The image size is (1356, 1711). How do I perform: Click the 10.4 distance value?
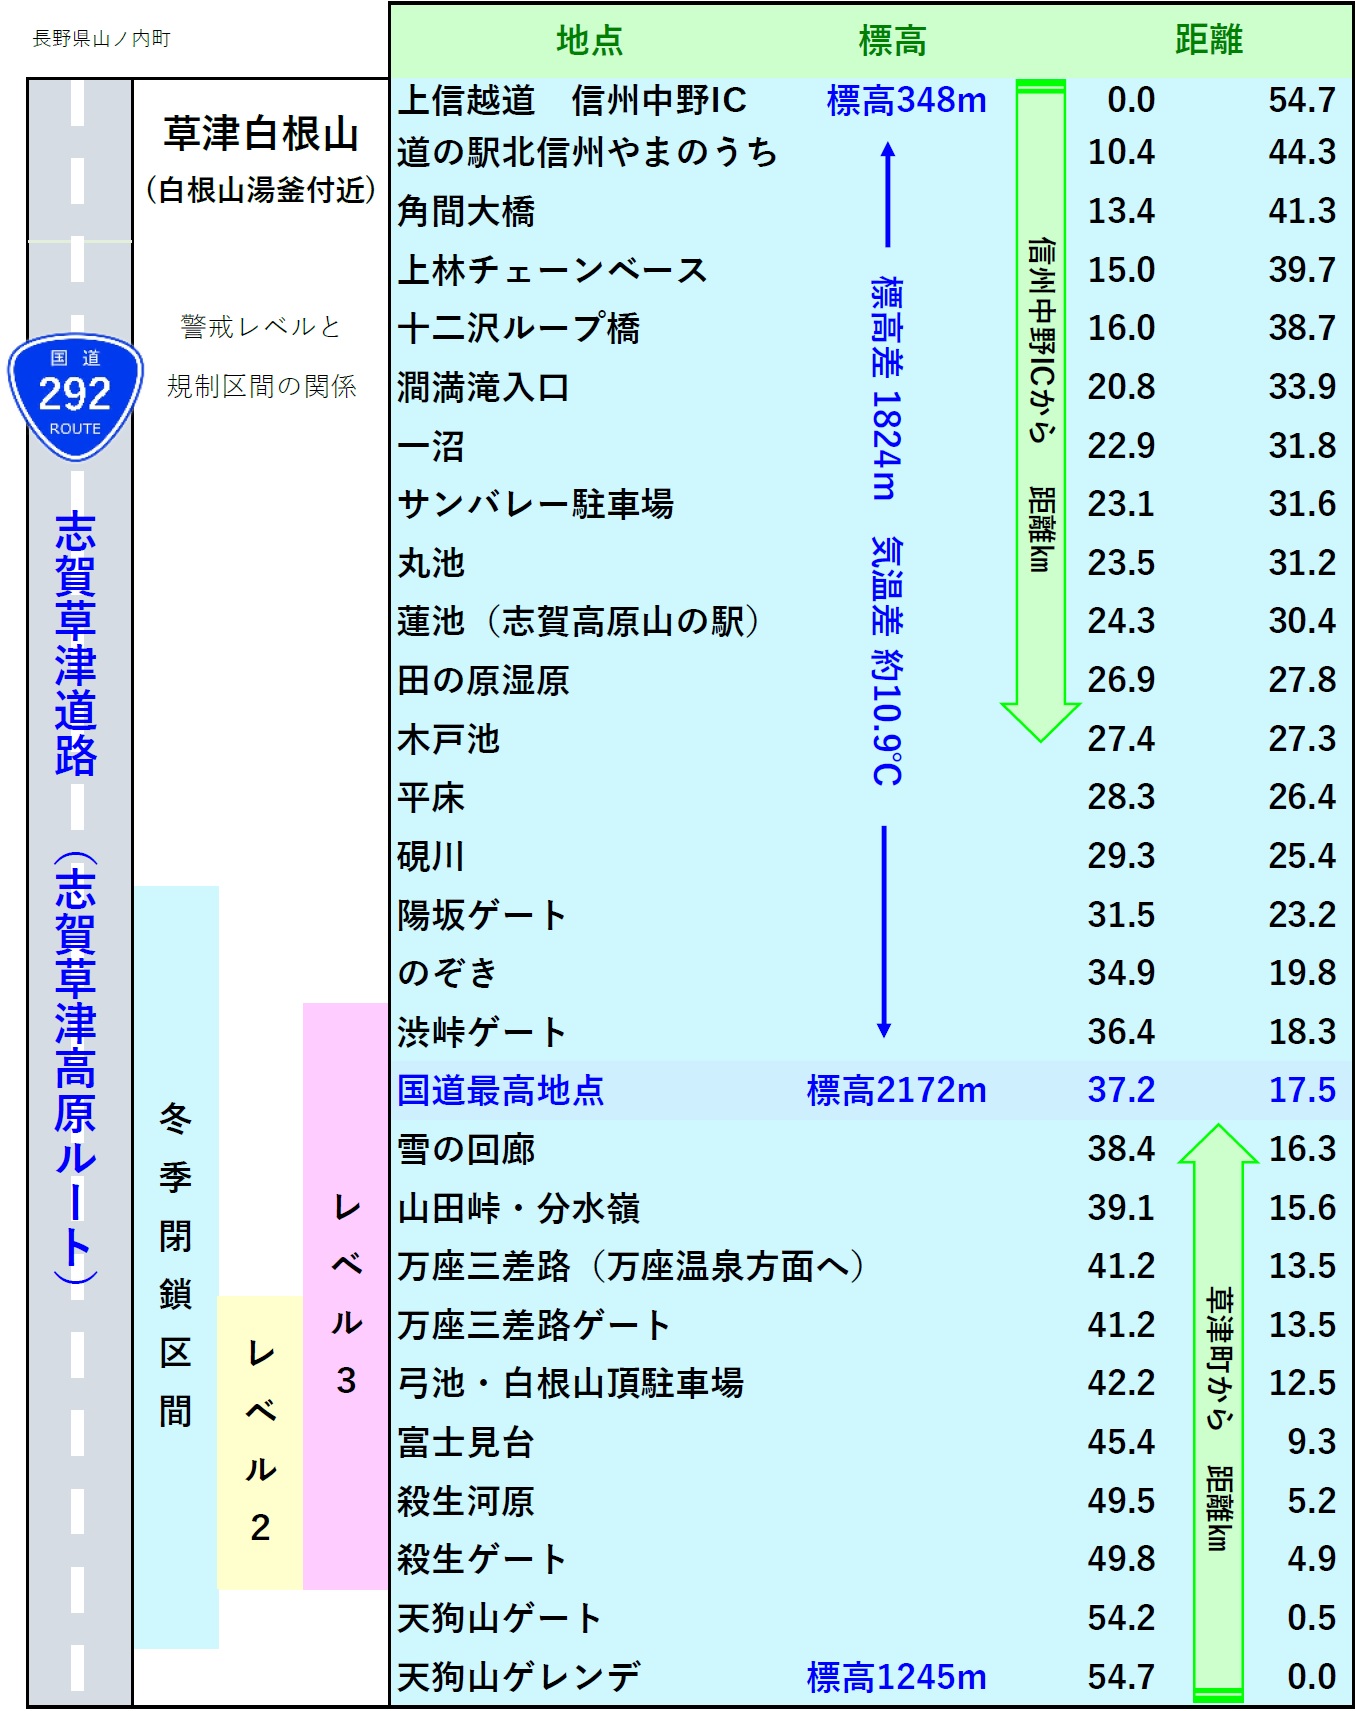1121,152
